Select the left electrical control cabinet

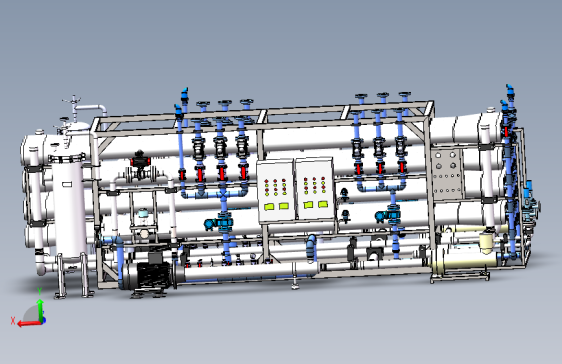(x=276, y=191)
